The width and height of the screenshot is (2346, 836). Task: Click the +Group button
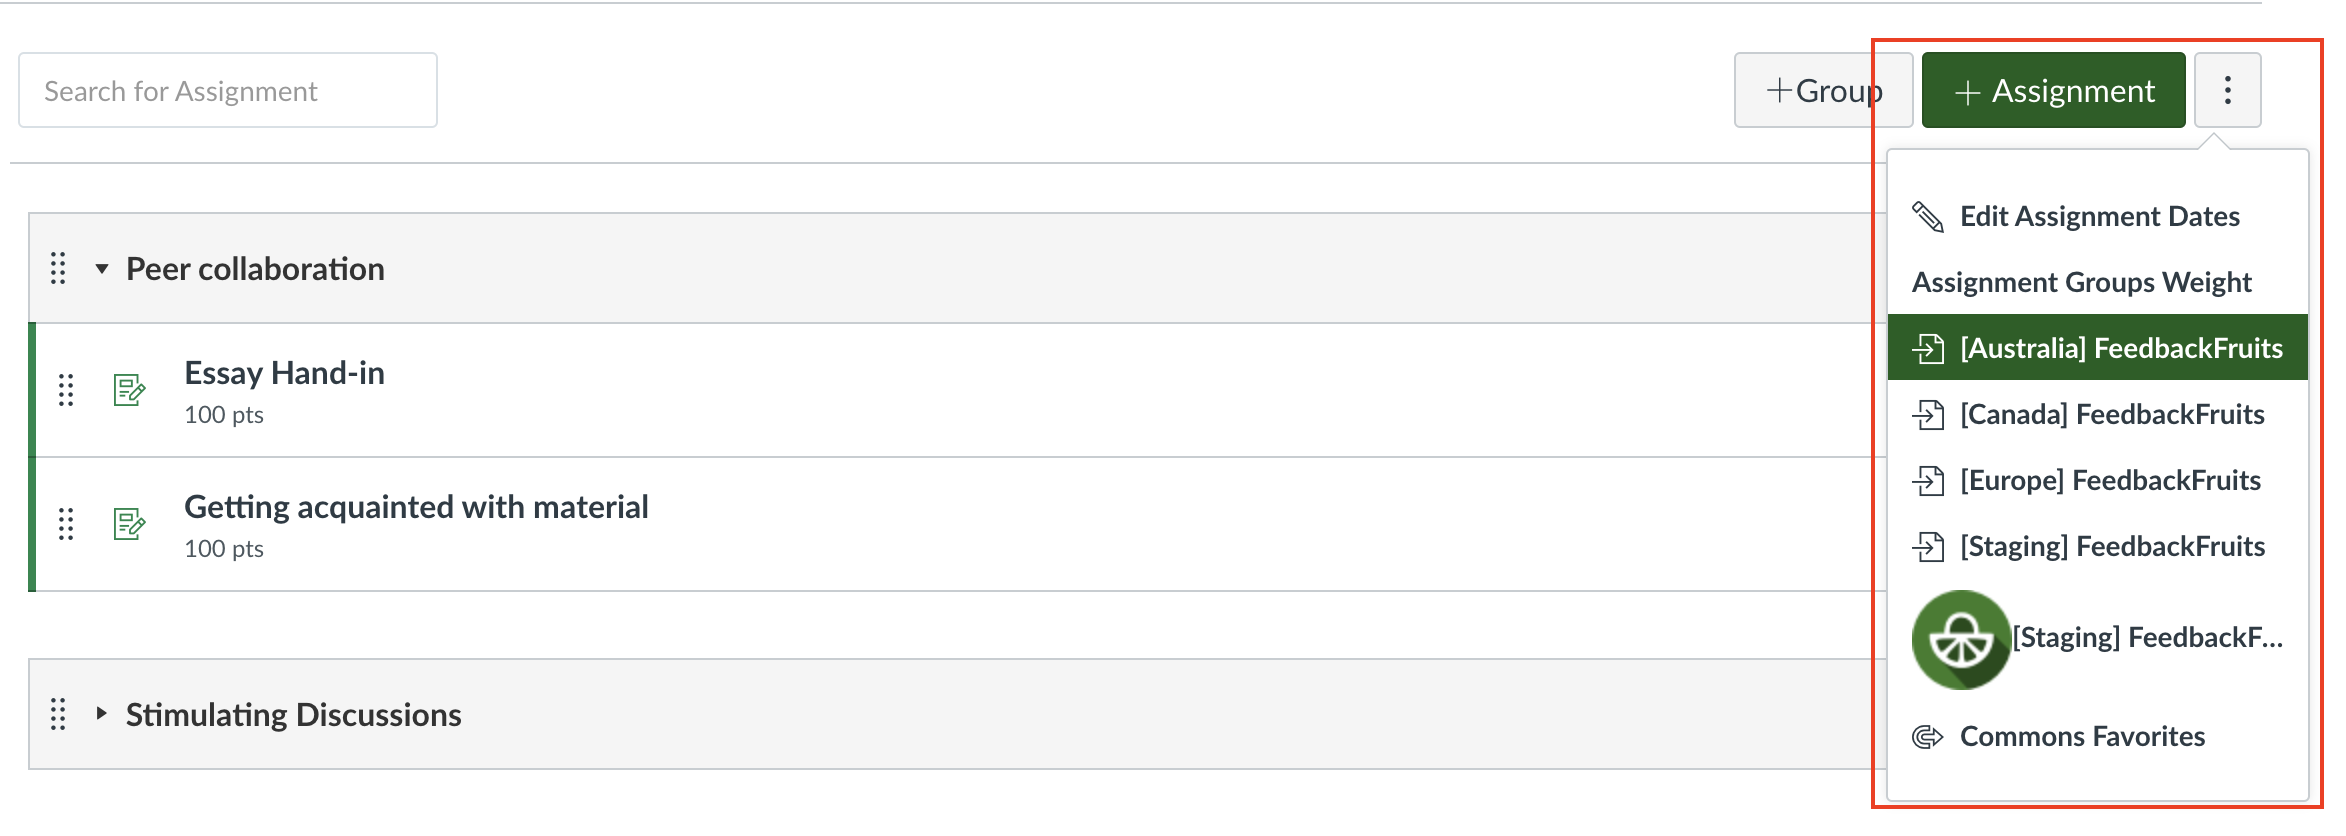tap(1823, 90)
